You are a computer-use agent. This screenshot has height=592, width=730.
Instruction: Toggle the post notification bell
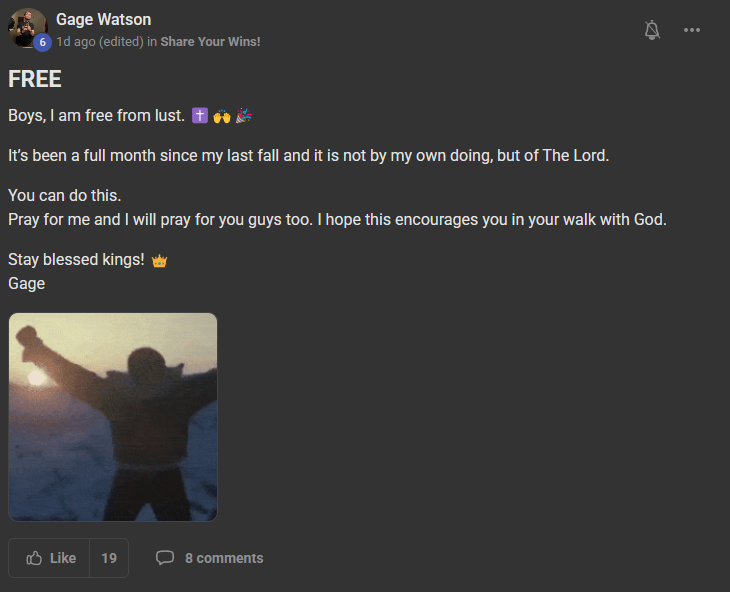click(x=652, y=30)
